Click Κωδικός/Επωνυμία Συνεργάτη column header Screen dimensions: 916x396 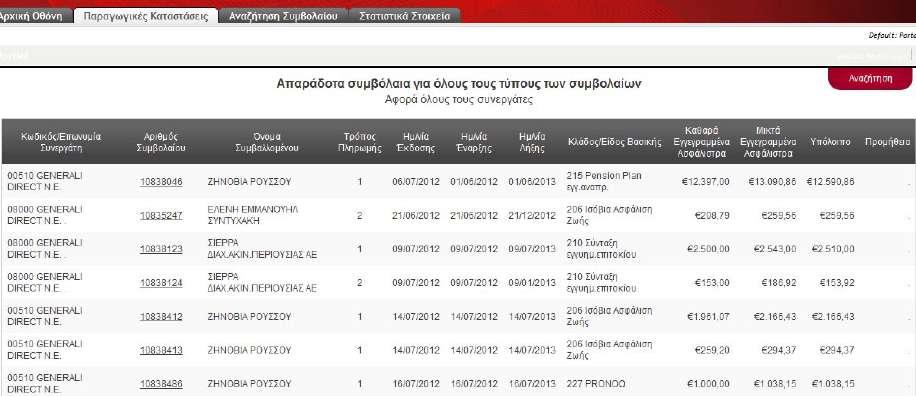pos(61,142)
